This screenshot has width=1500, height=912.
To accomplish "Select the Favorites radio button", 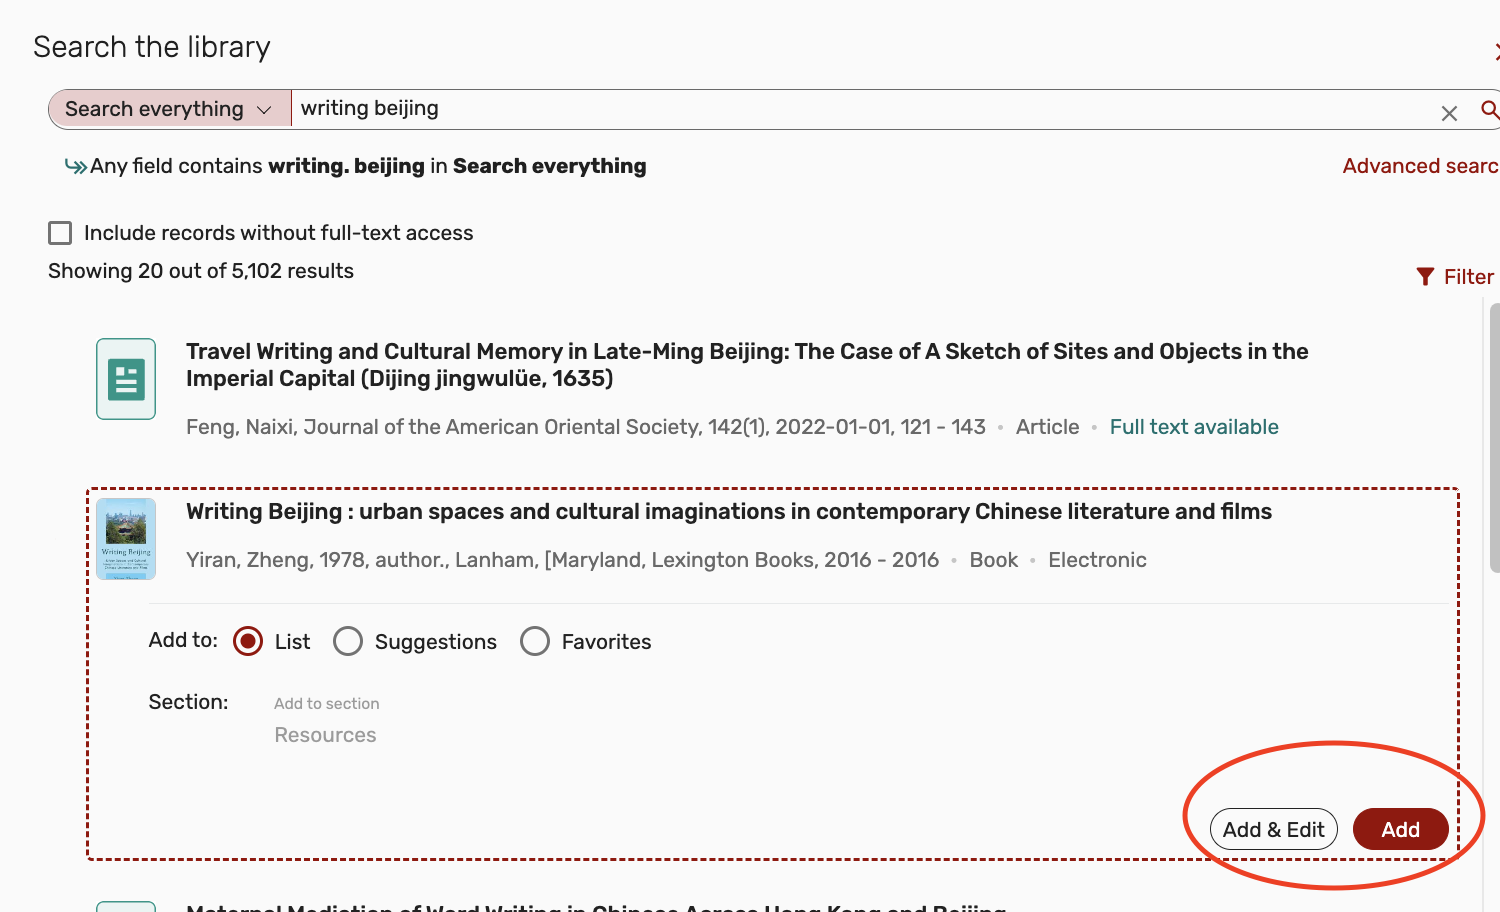I will (x=535, y=641).
